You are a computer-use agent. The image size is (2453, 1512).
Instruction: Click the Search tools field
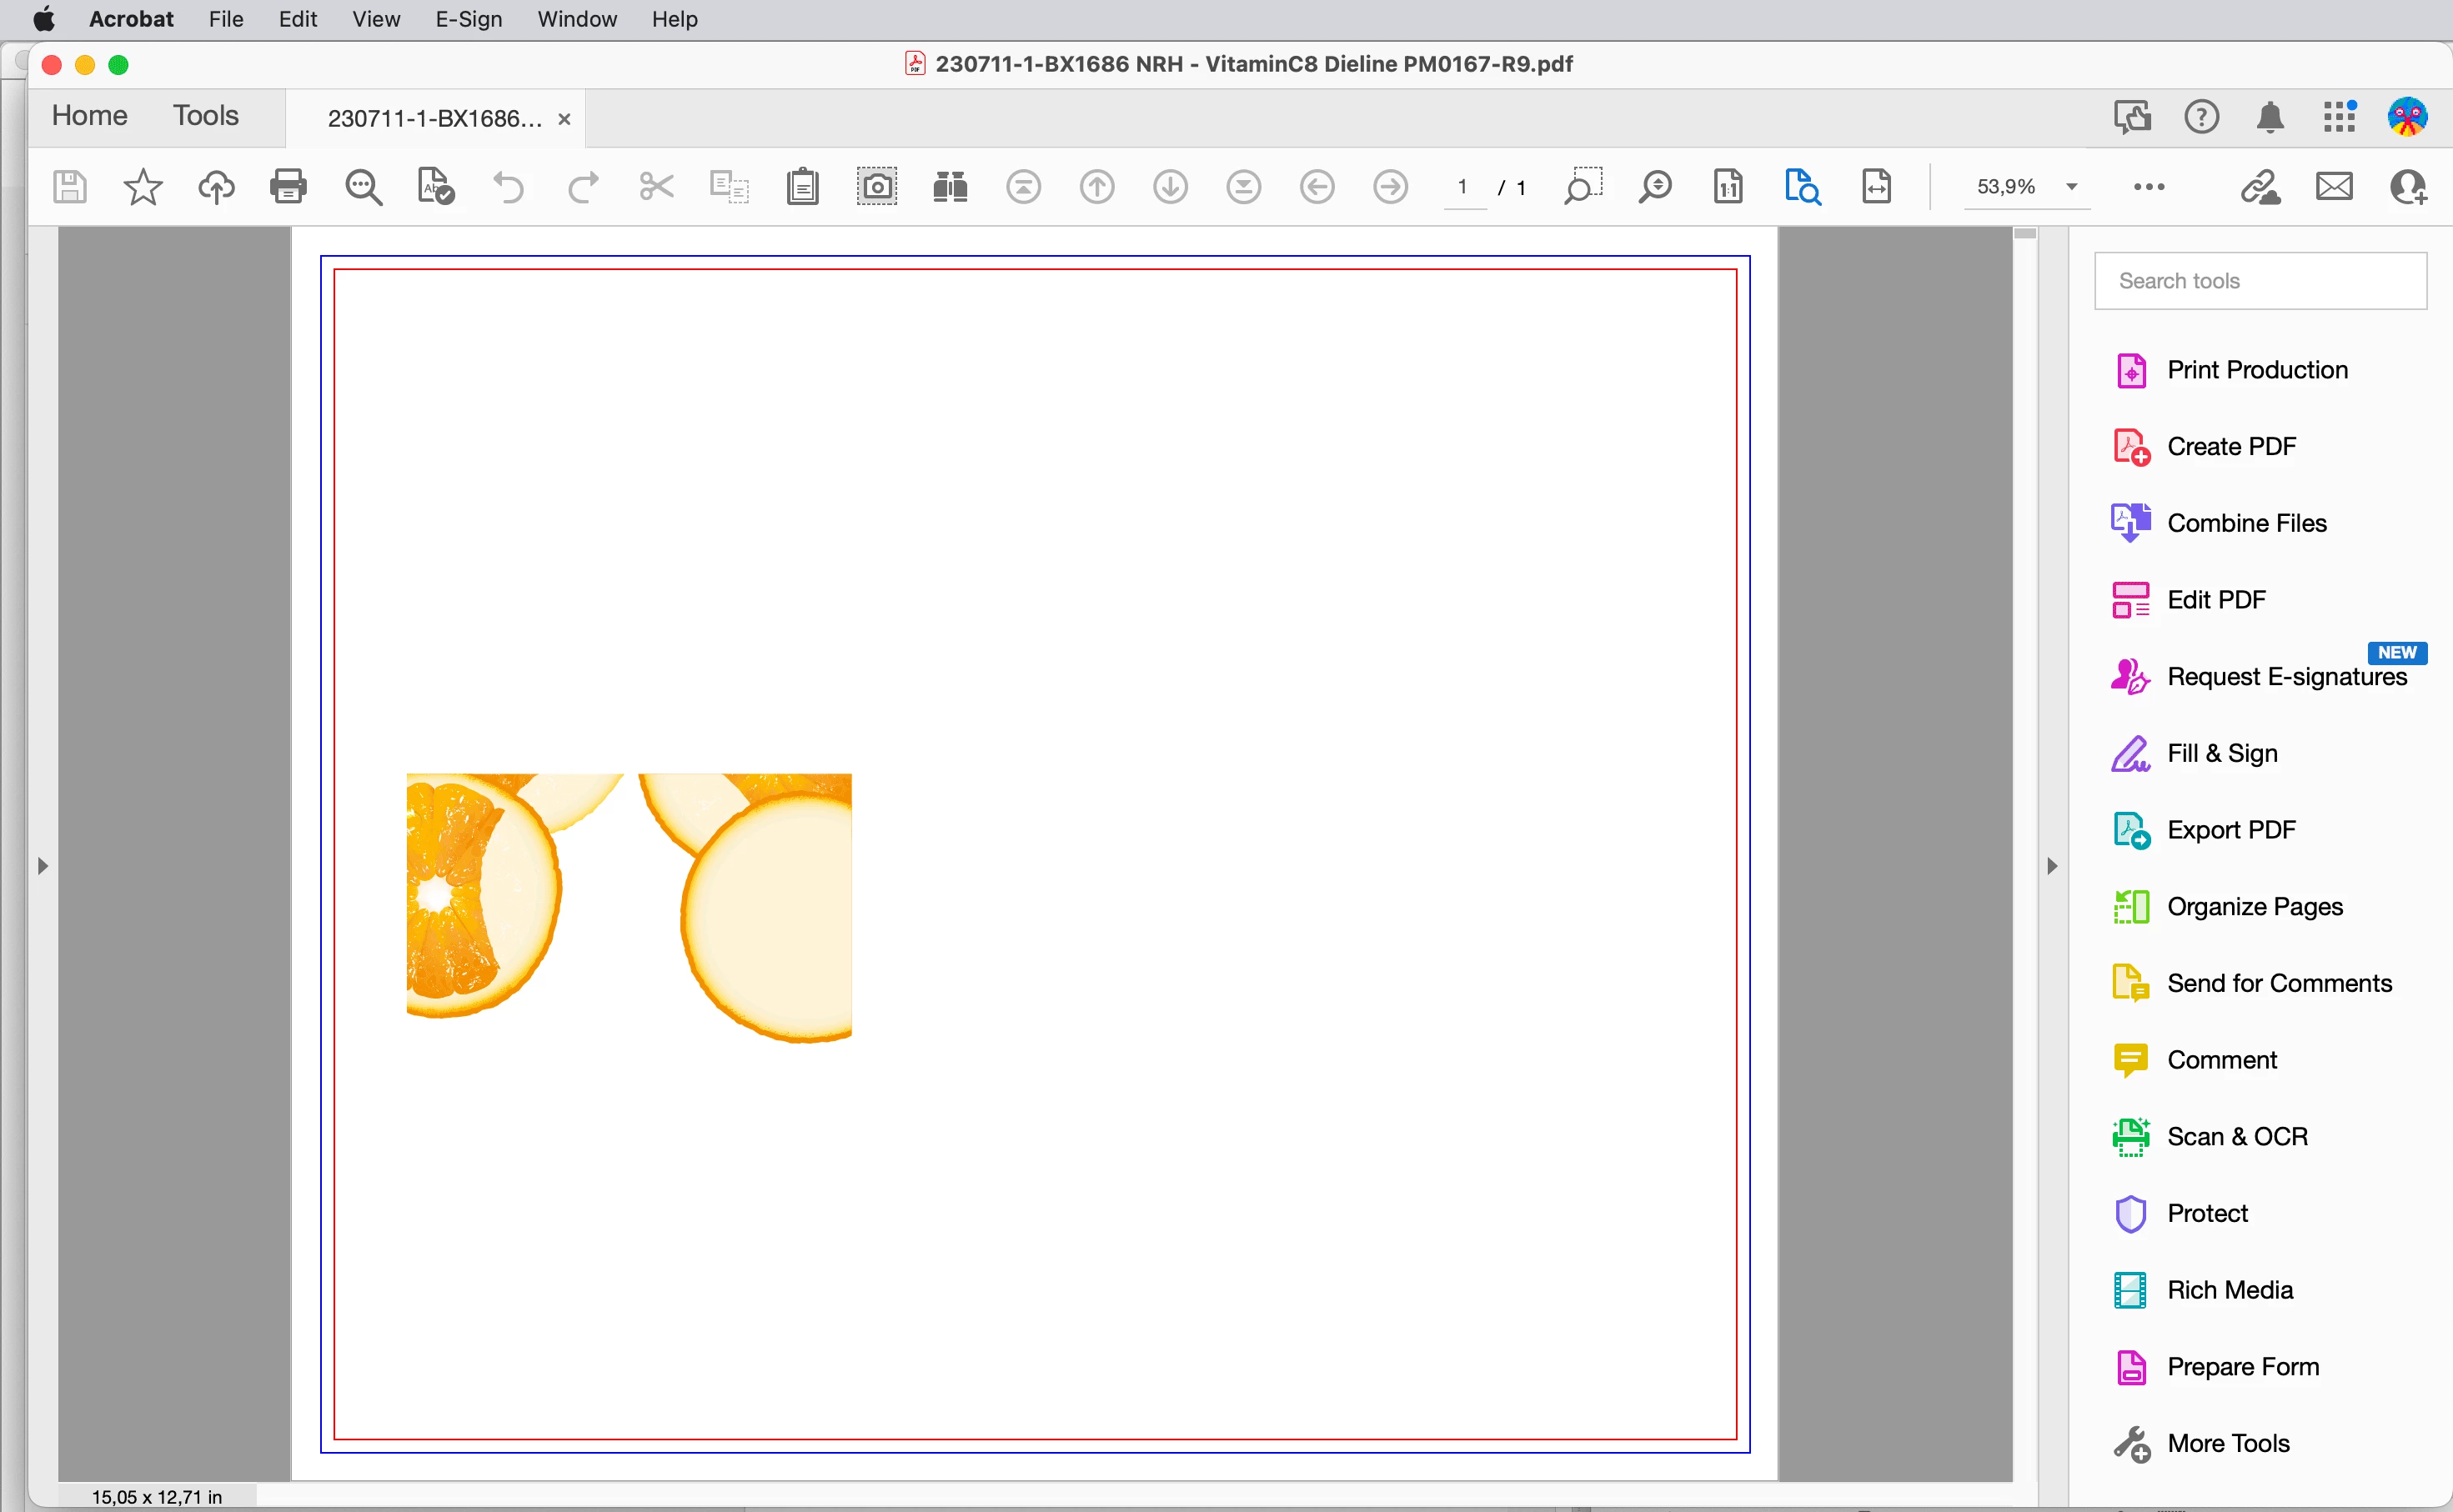click(2259, 281)
